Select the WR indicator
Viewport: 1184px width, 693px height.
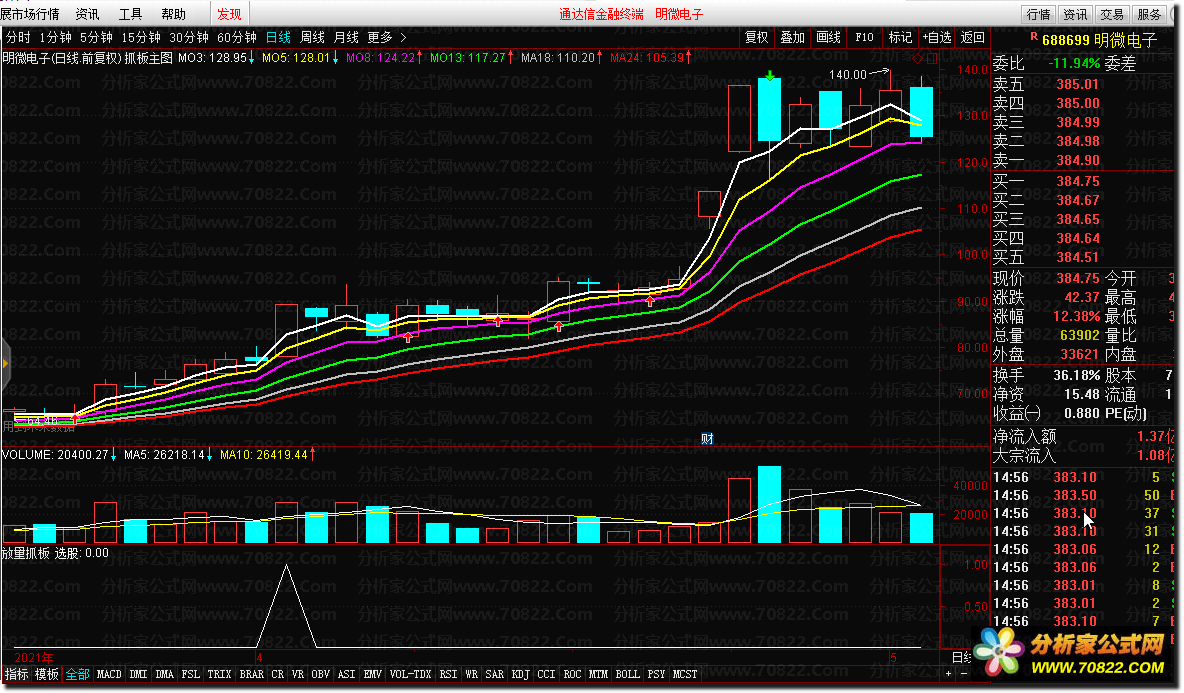tap(471, 674)
